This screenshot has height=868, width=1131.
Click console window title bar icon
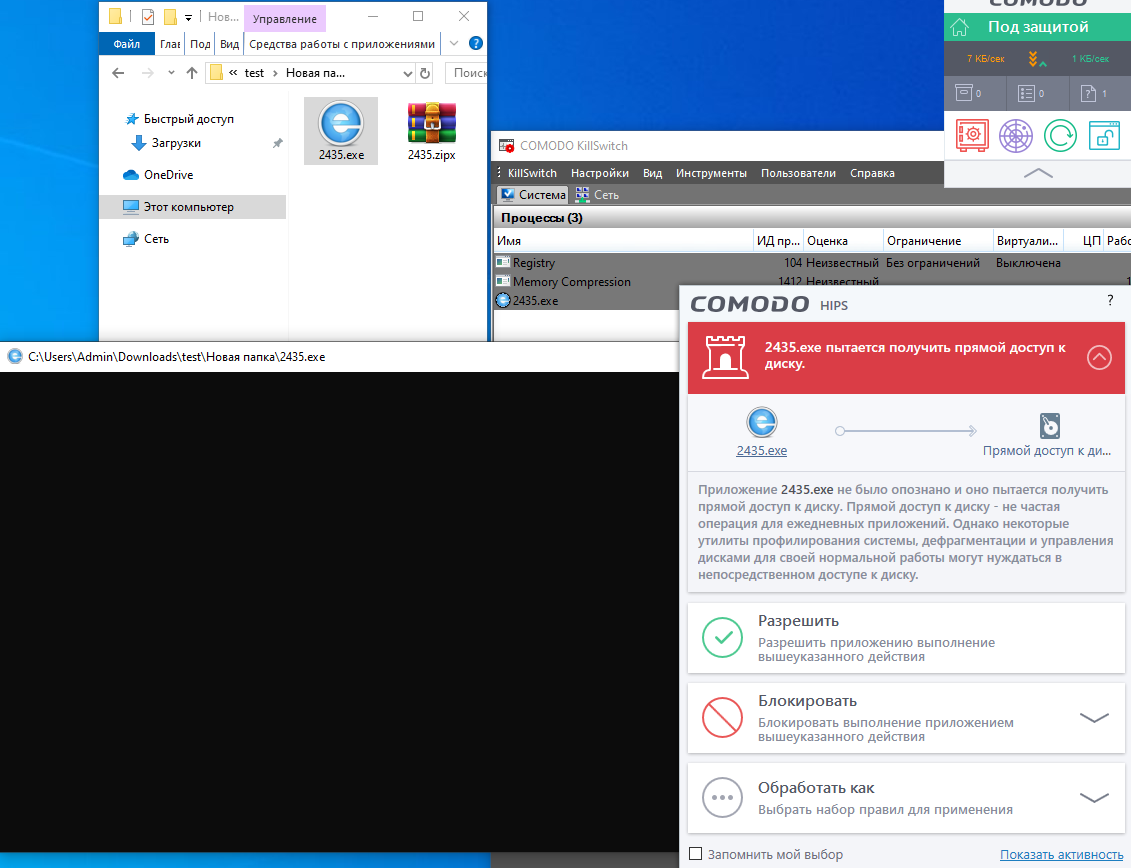pyautogui.click(x=14, y=356)
